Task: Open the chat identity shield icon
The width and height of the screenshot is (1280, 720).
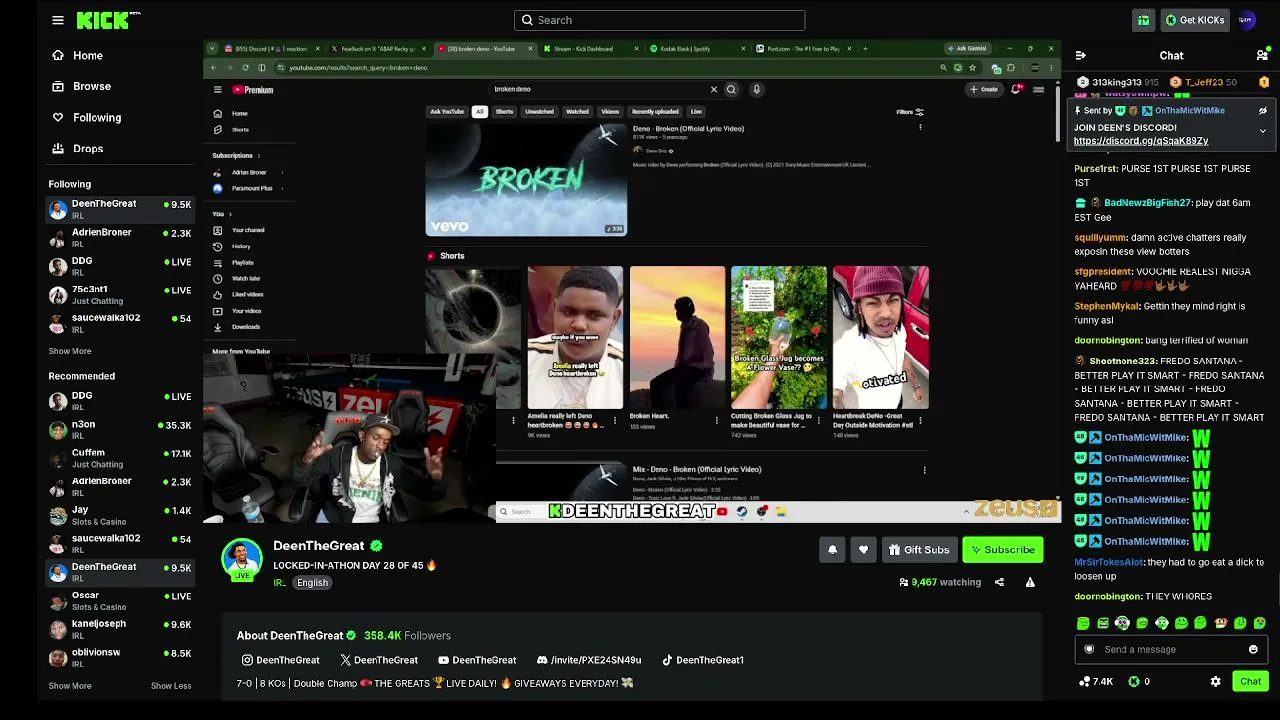Action: (1090, 650)
